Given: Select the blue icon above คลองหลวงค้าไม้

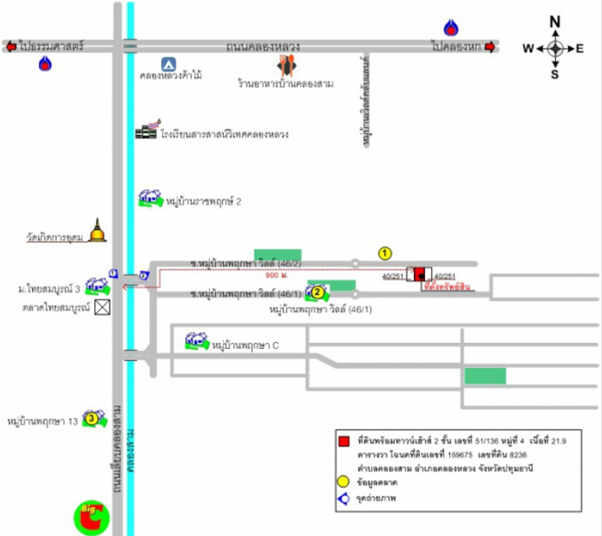Looking at the screenshot, I should click(169, 64).
